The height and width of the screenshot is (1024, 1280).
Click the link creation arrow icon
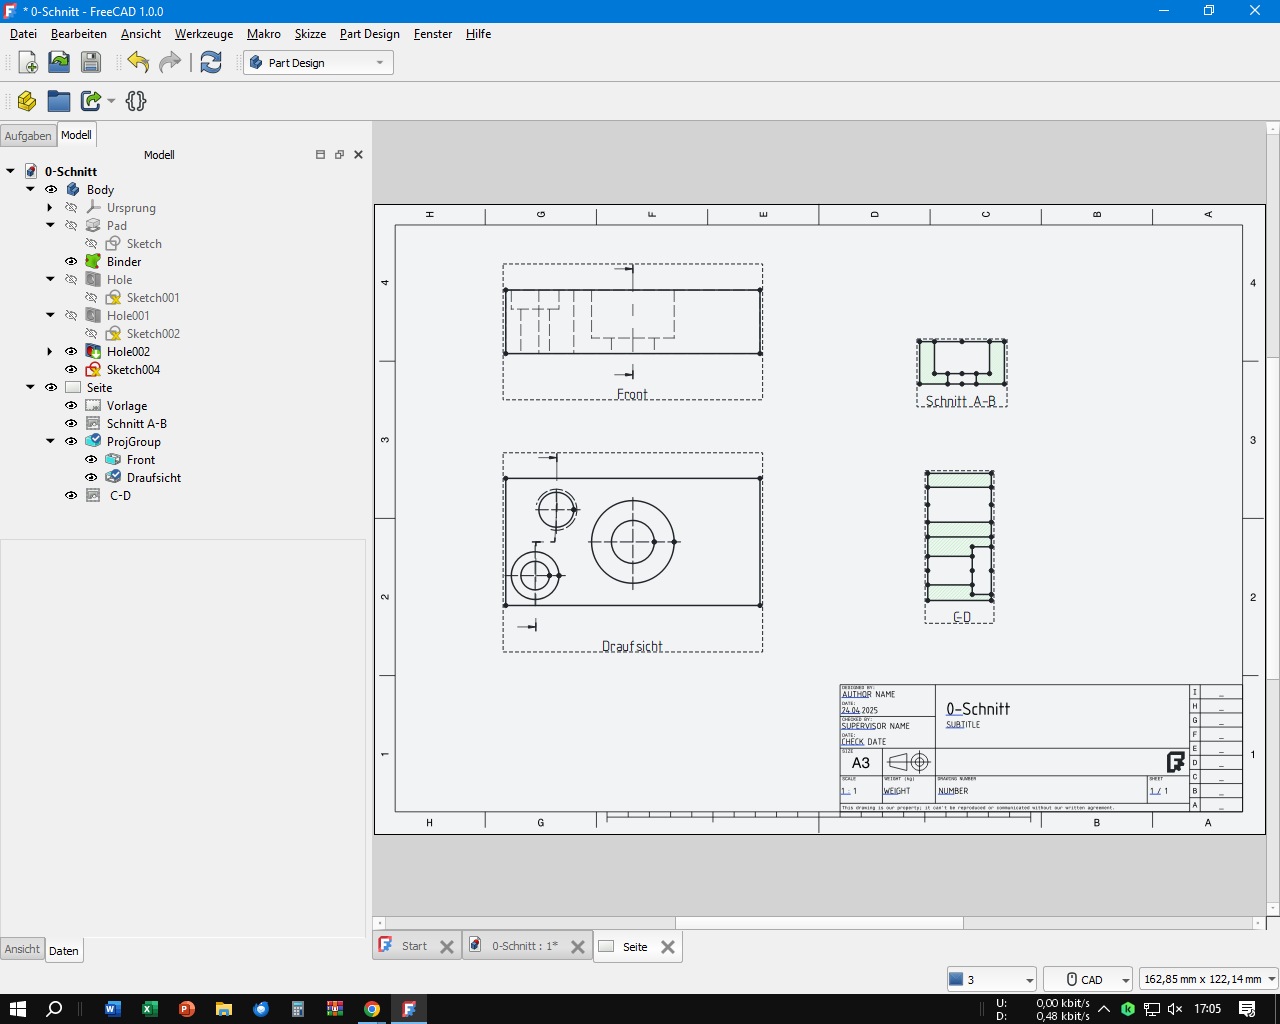91,101
